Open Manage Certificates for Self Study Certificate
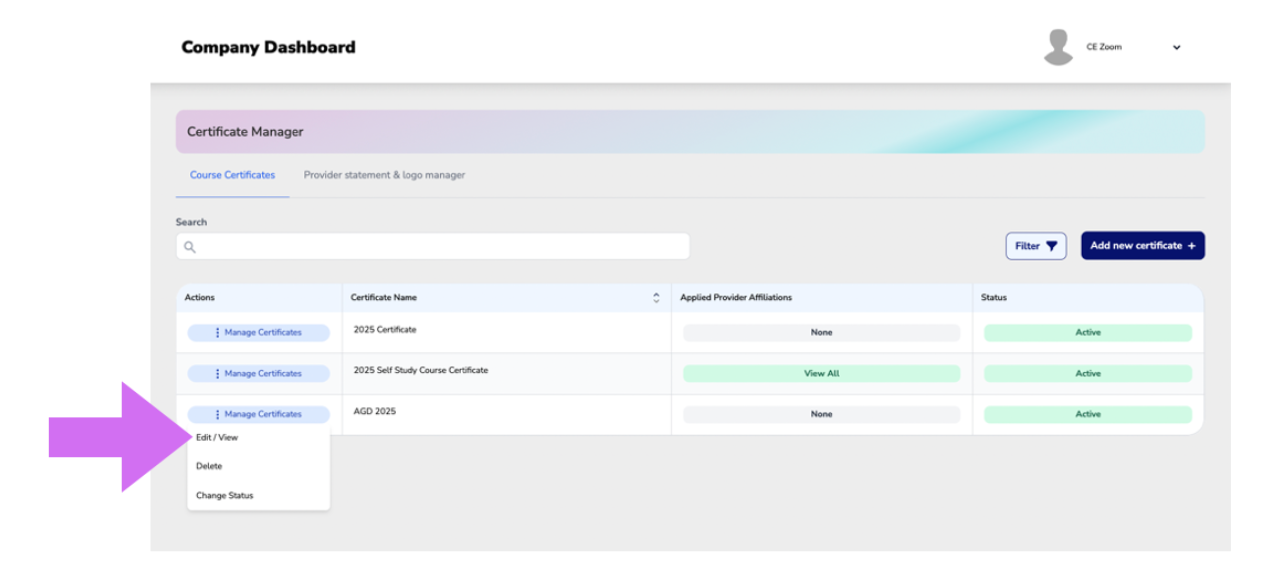 (x=259, y=373)
